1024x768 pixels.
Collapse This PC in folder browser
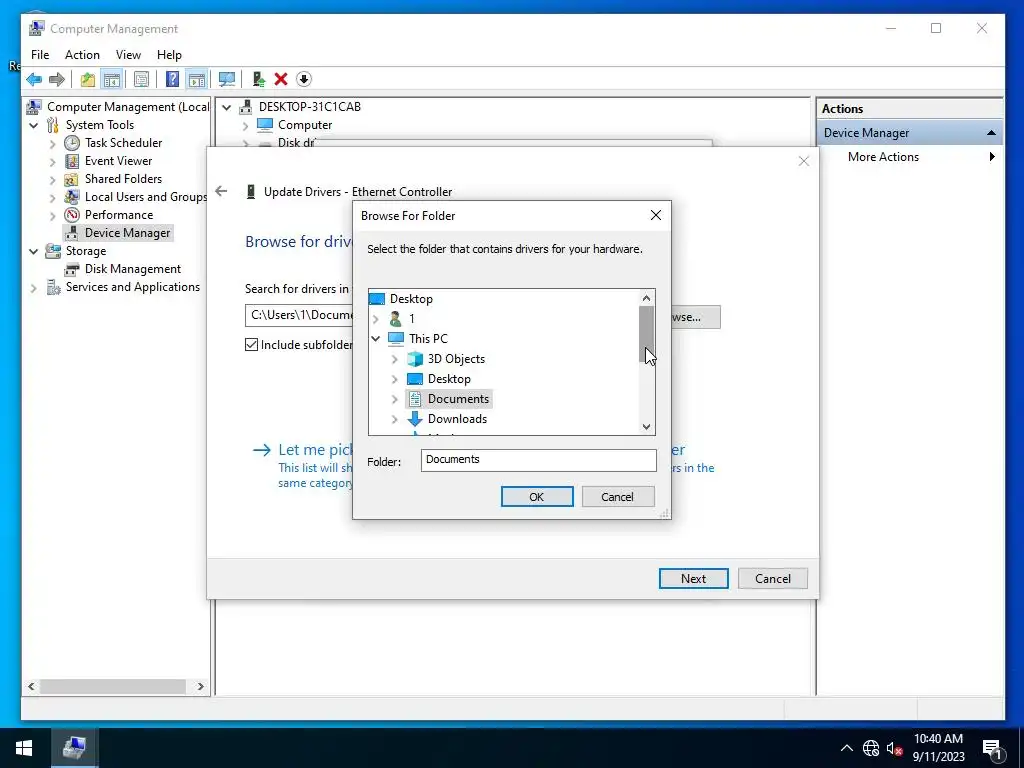[376, 339]
